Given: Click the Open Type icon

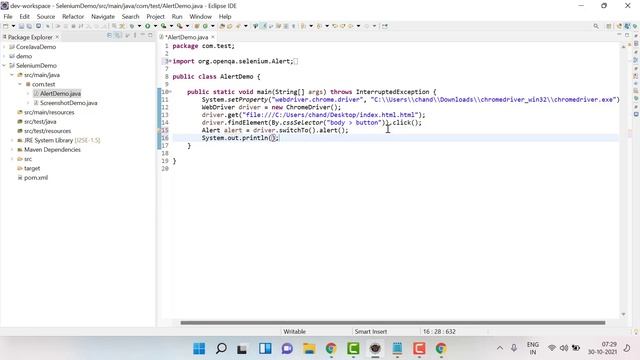Looking at the screenshot, I should (x=222, y=26).
